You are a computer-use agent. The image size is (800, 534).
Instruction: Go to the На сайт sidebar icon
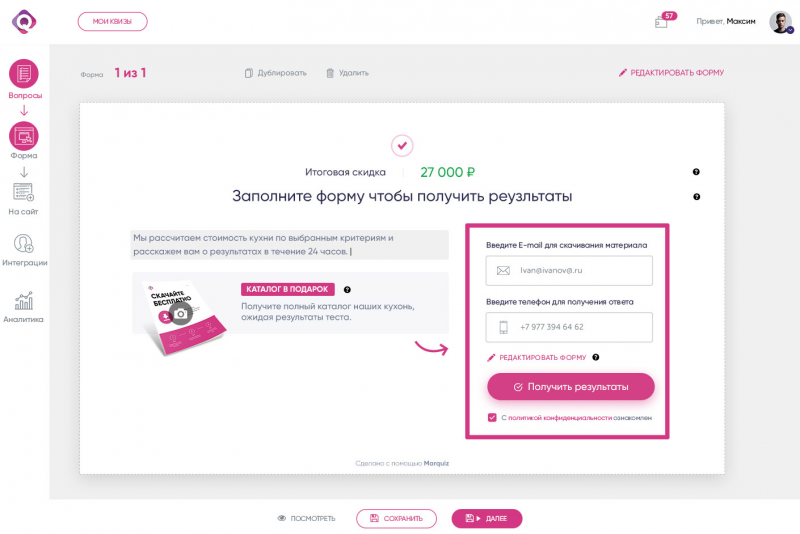point(23,192)
